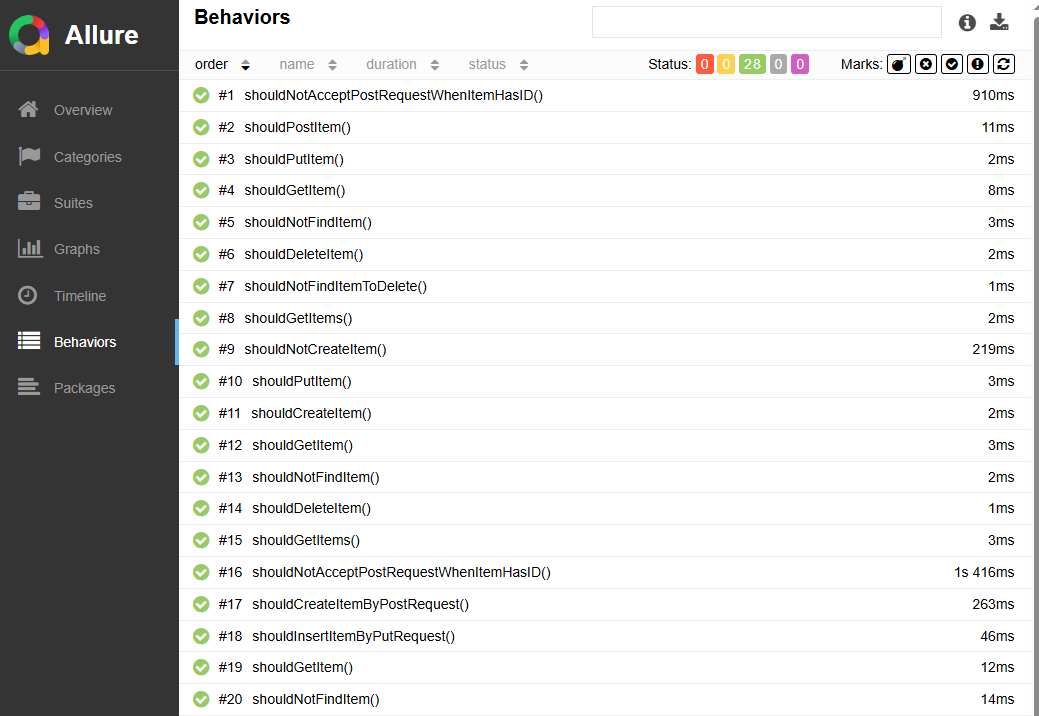Toggle the exclamation mark filter
Image resolution: width=1039 pixels, height=716 pixels.
point(978,64)
